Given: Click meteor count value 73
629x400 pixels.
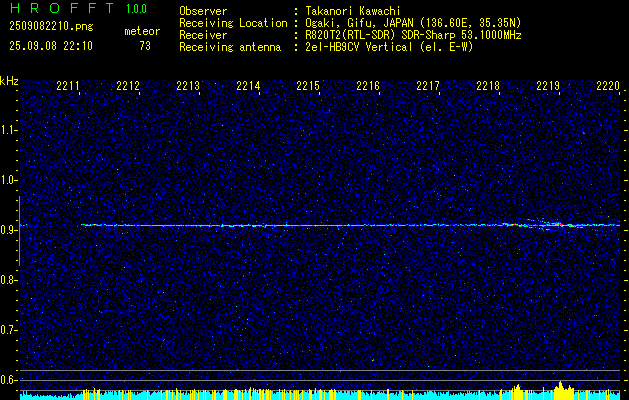Looking at the screenshot, I should click(145, 46).
